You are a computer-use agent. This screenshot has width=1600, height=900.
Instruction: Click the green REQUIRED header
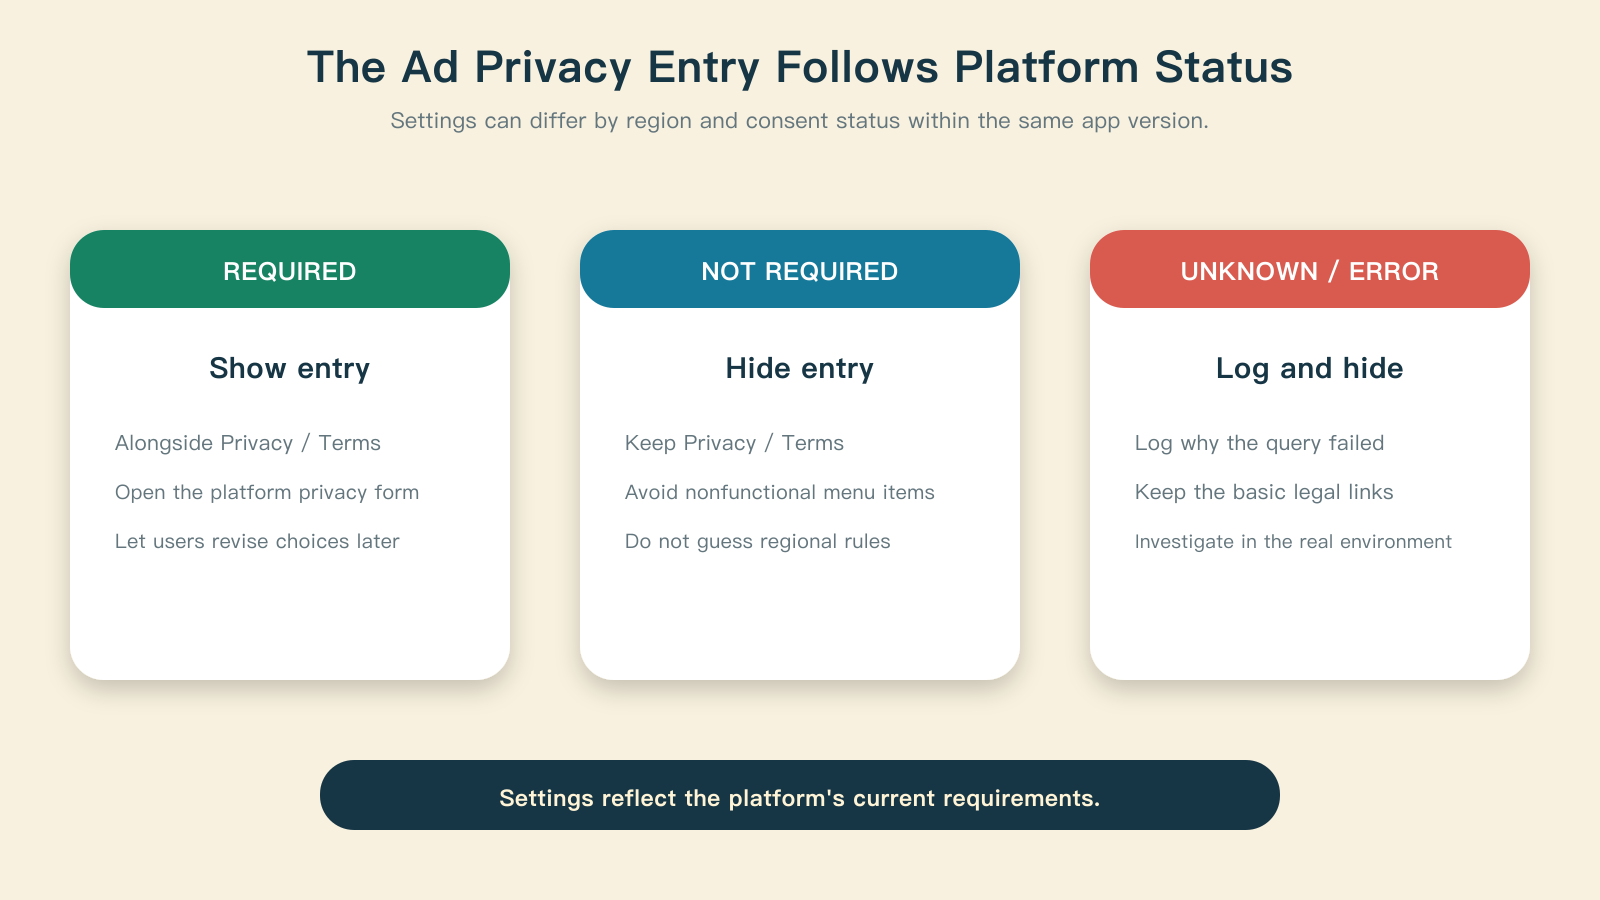click(x=290, y=269)
